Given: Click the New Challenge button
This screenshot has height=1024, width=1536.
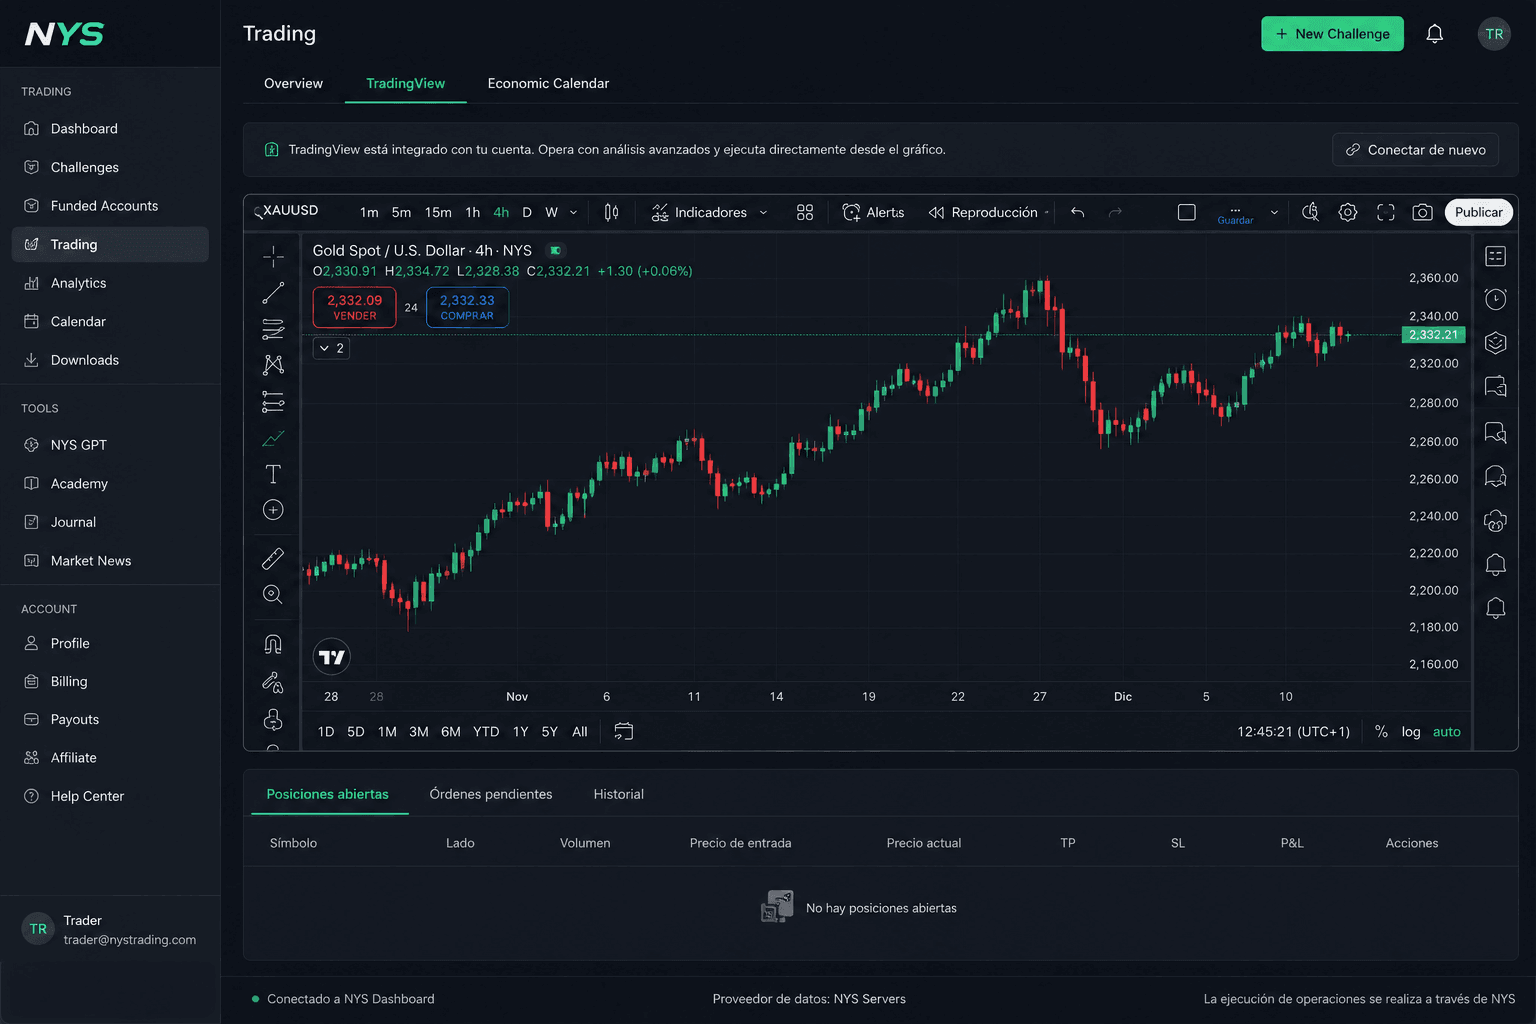Looking at the screenshot, I should point(1332,34).
